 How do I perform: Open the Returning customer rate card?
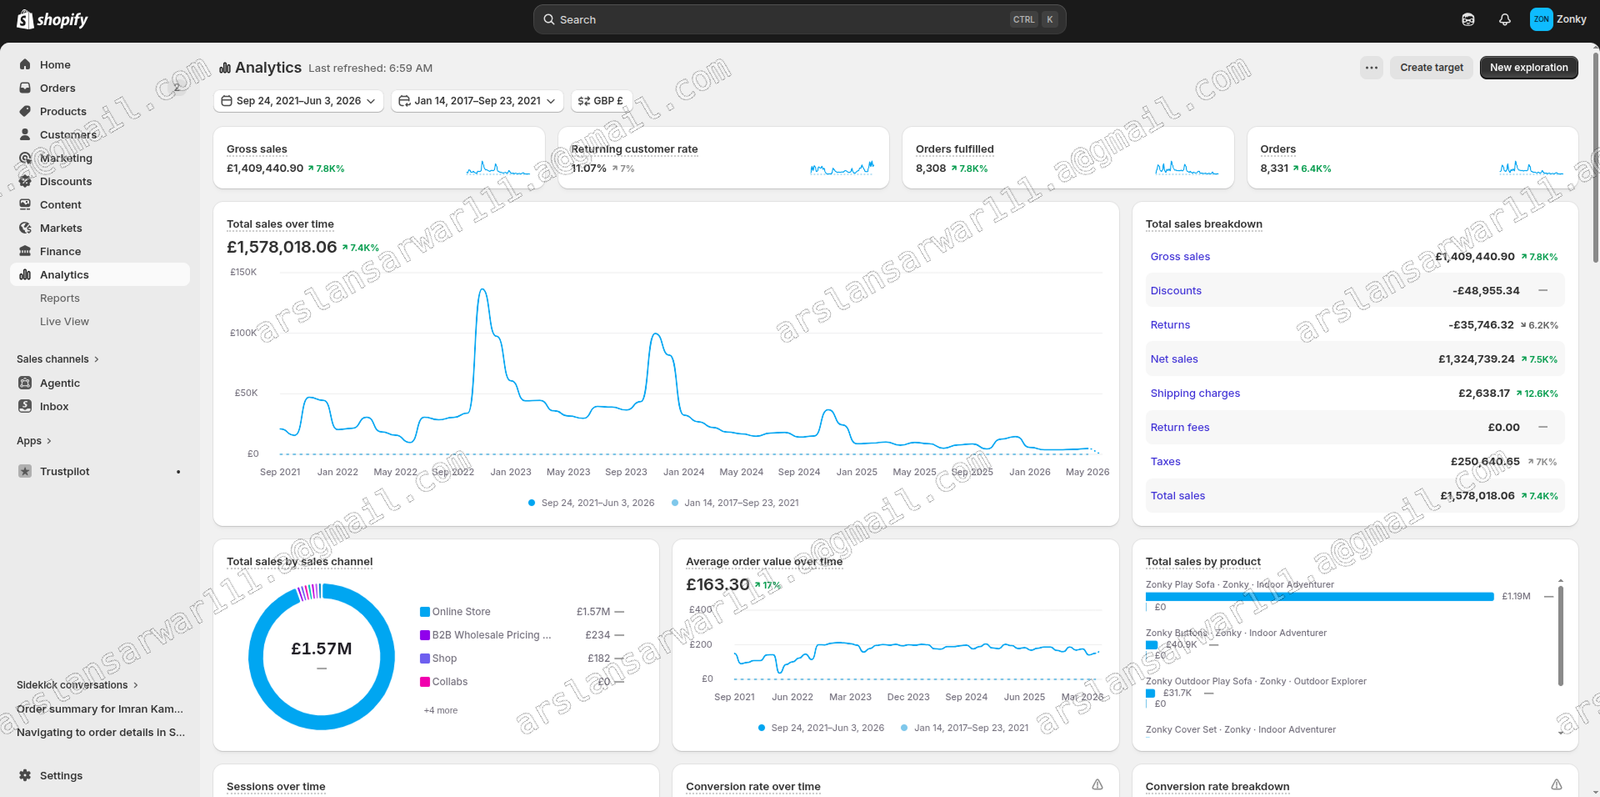[x=723, y=157]
